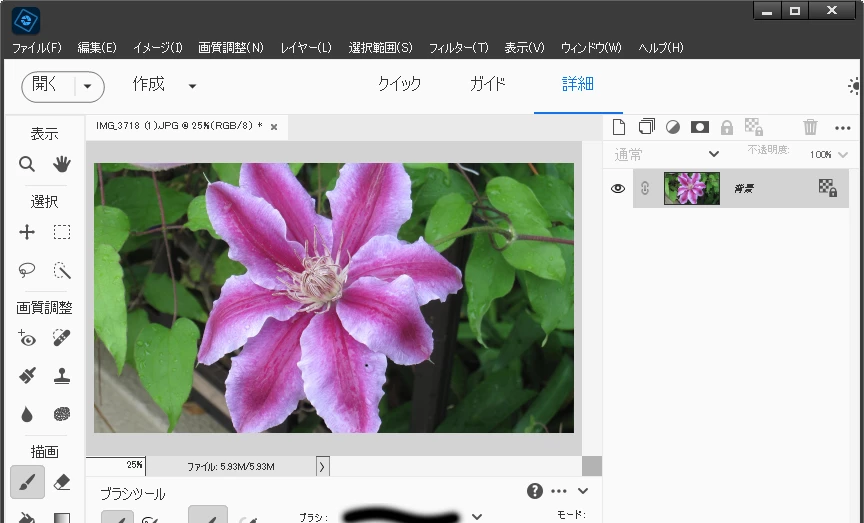Lock transparent pixels in layers panel
The width and height of the screenshot is (864, 523).
[754, 127]
